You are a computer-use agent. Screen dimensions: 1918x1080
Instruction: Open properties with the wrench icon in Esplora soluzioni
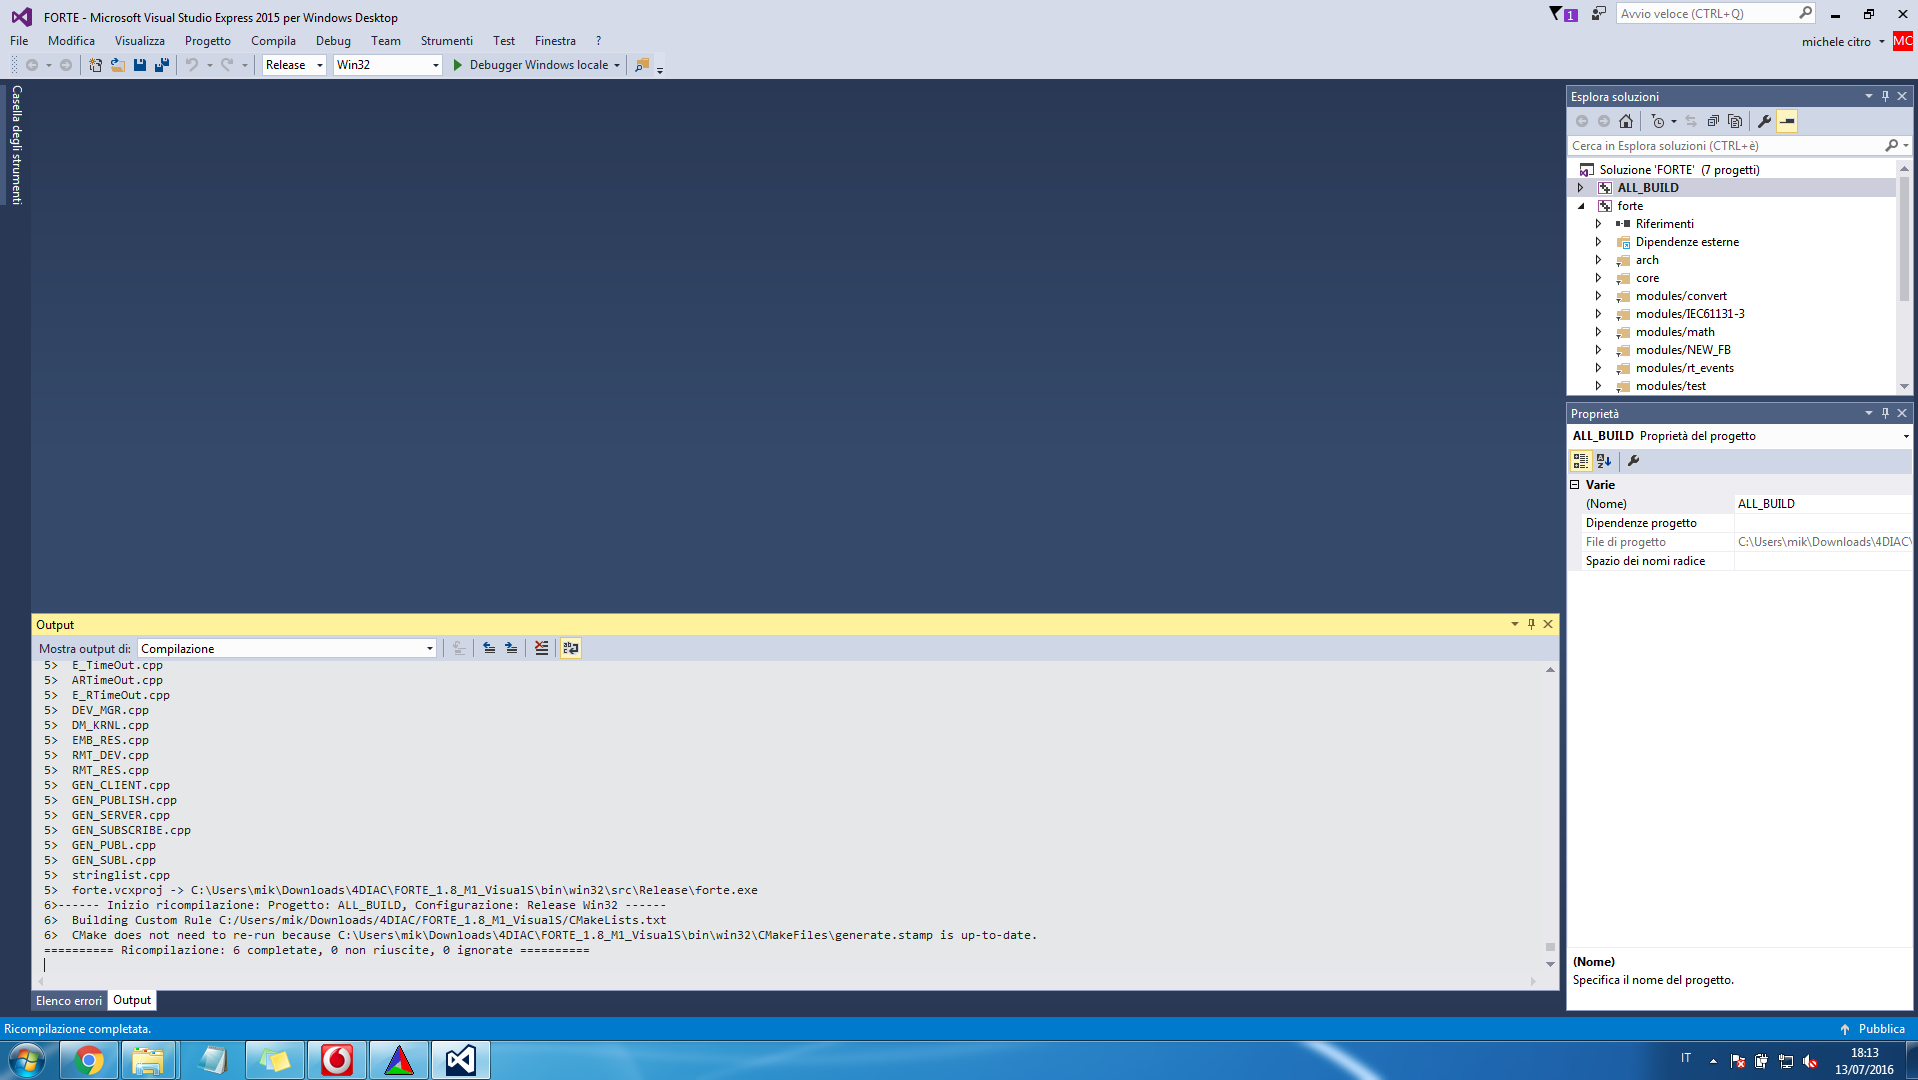[x=1765, y=121]
